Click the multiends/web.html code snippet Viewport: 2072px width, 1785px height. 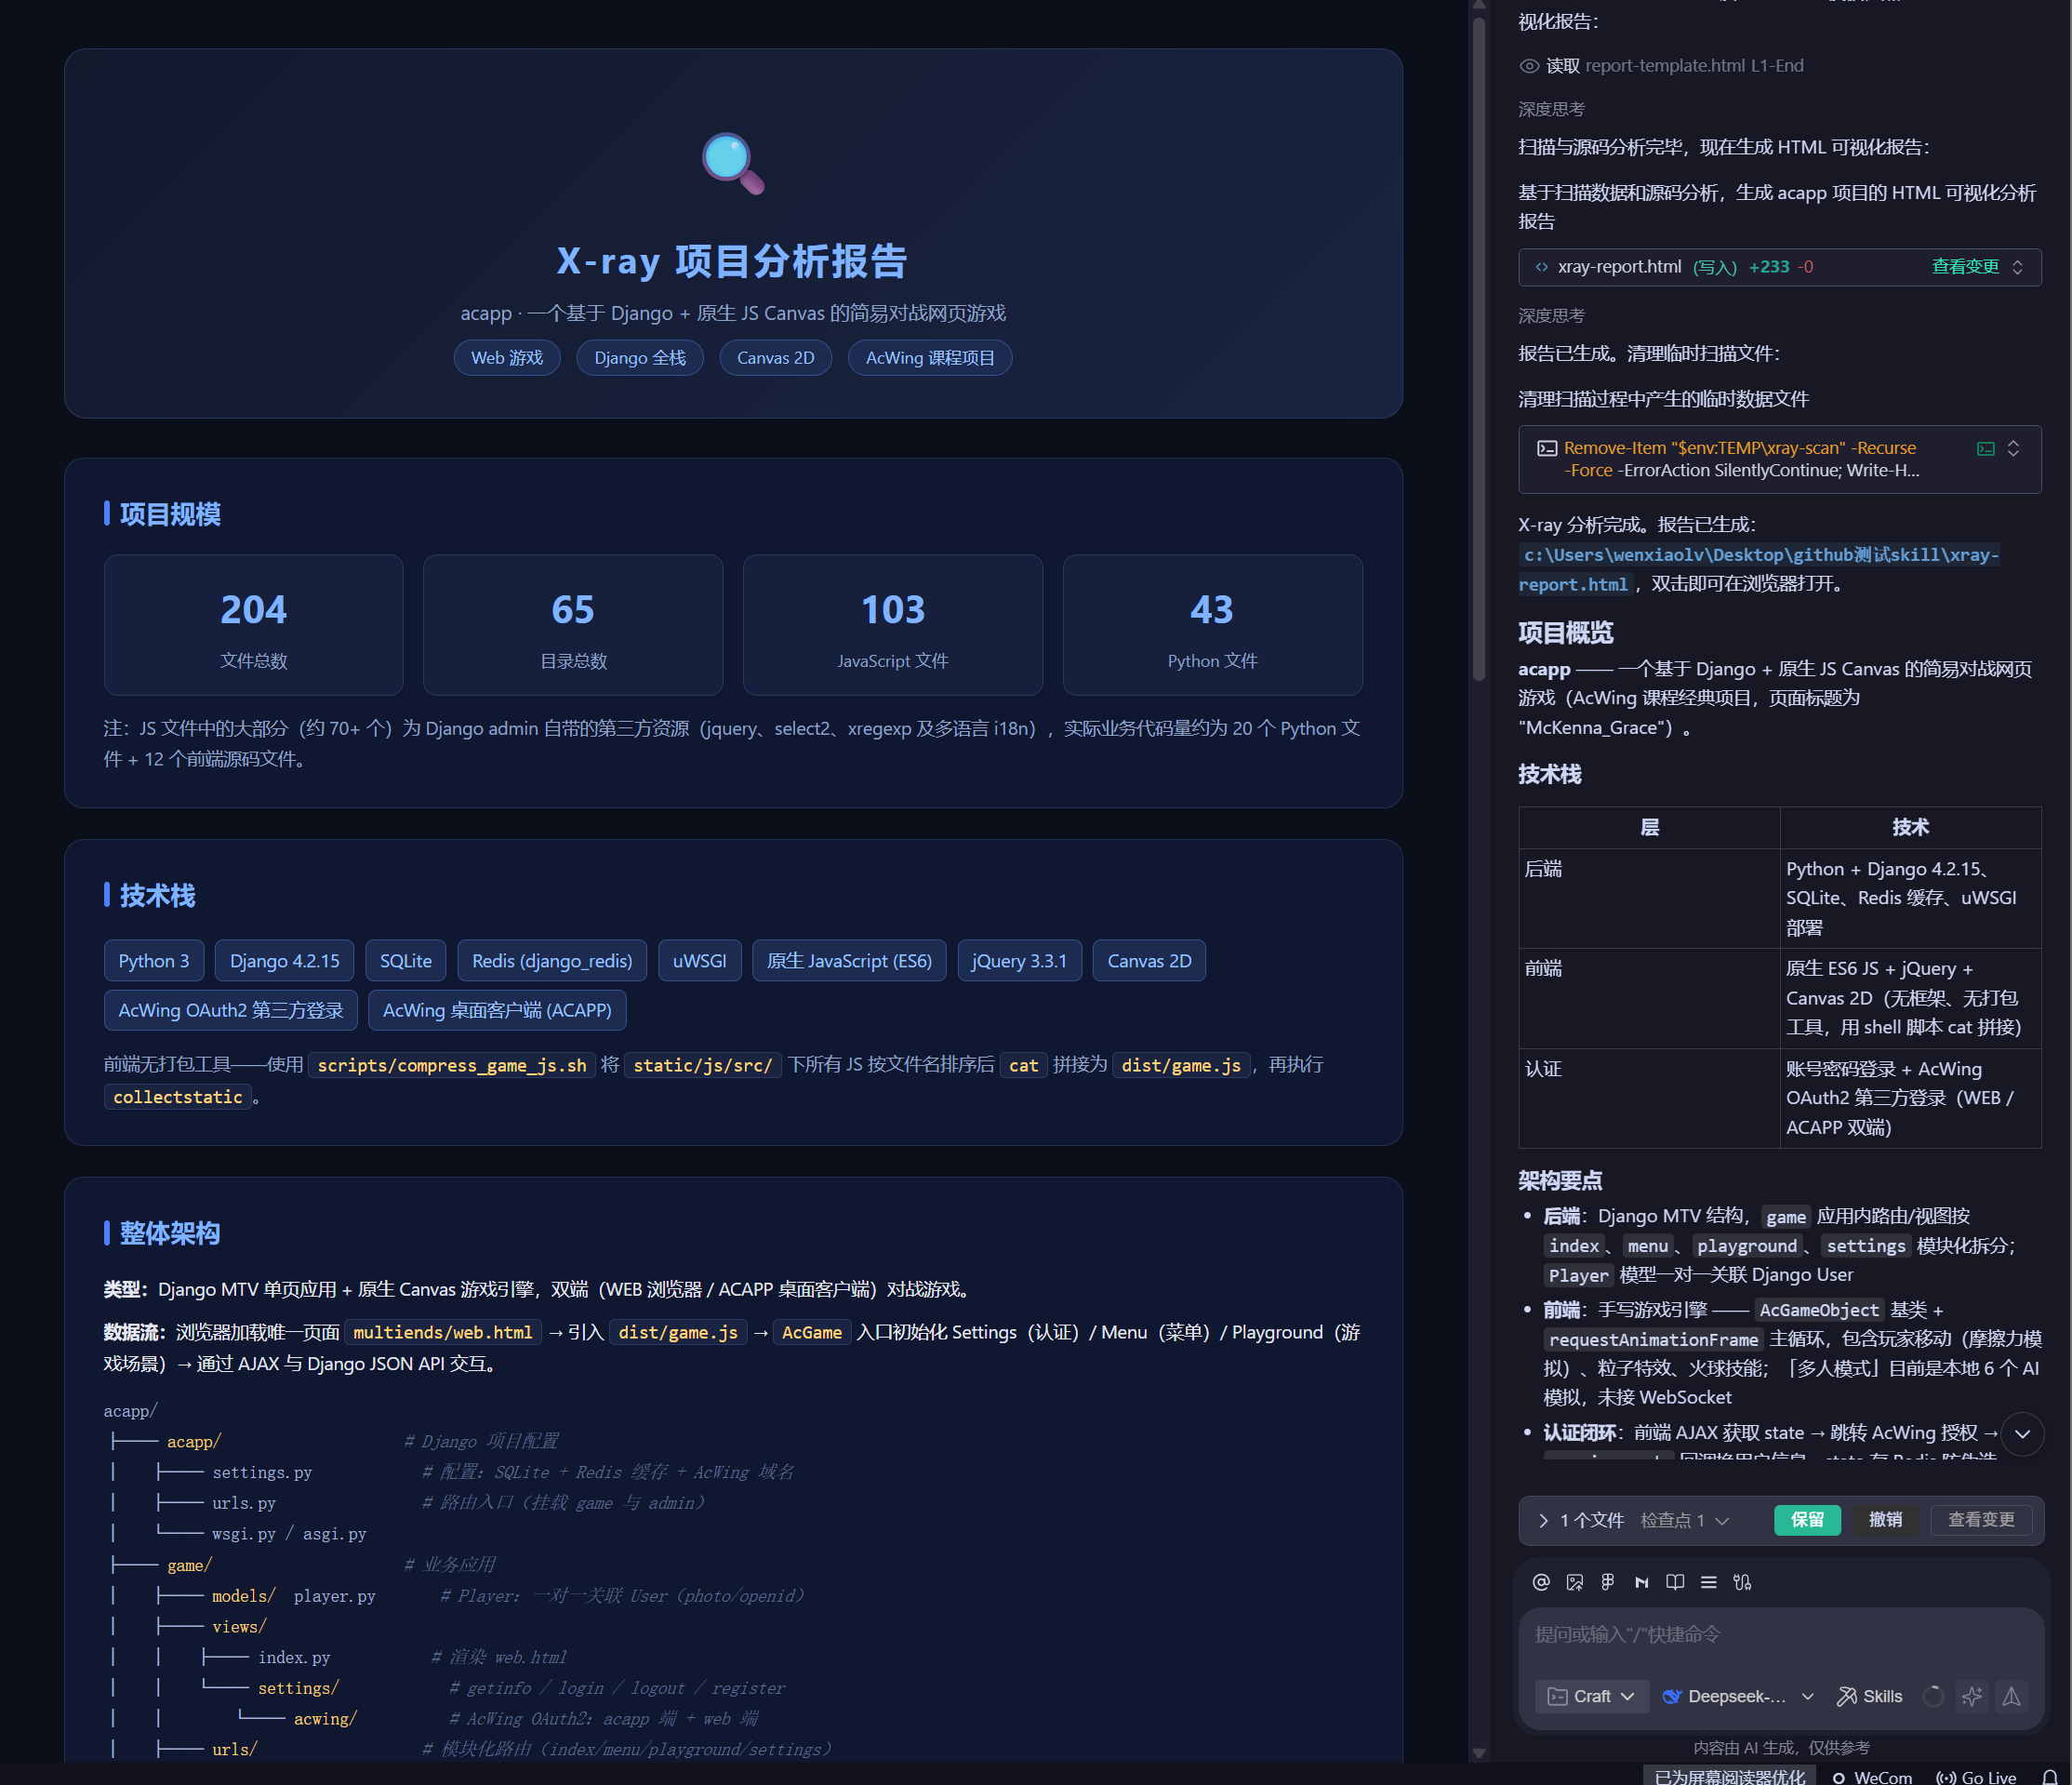click(443, 1332)
